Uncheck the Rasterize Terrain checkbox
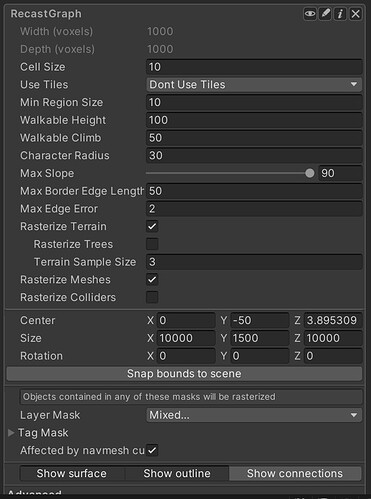 point(152,226)
